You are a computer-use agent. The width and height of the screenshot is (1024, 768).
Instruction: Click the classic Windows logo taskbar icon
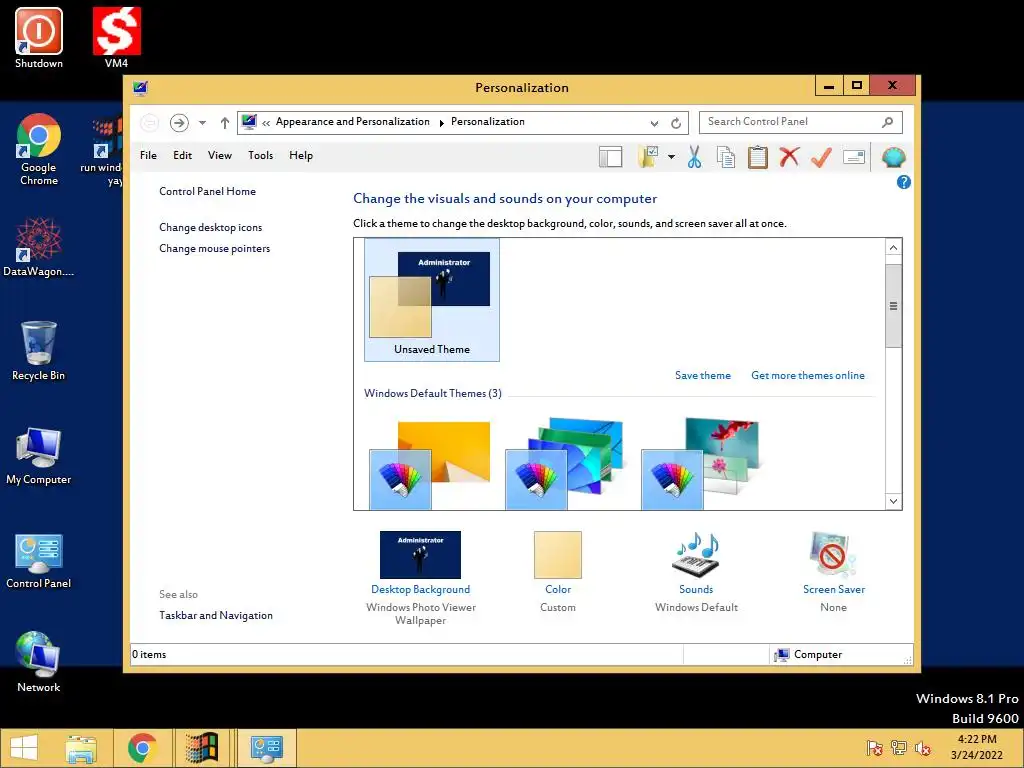click(201, 748)
